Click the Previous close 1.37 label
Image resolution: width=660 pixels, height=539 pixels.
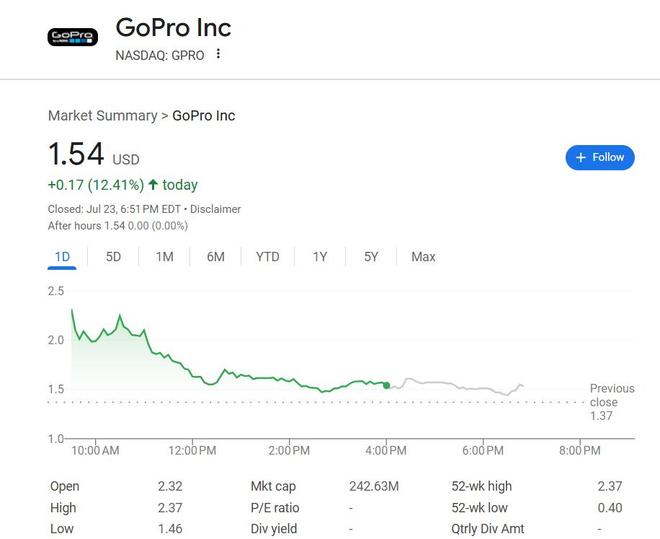click(612, 402)
